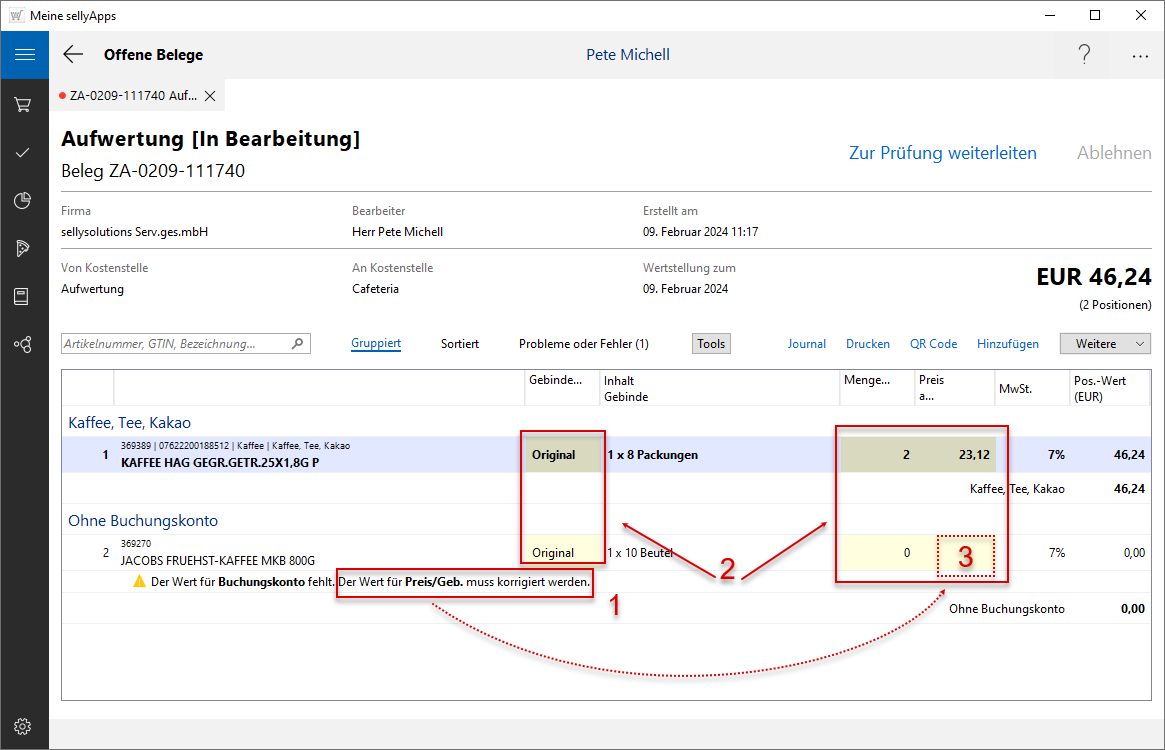Viewport: 1165px width, 750px height.
Task: Click the article search input field
Action: (x=176, y=343)
